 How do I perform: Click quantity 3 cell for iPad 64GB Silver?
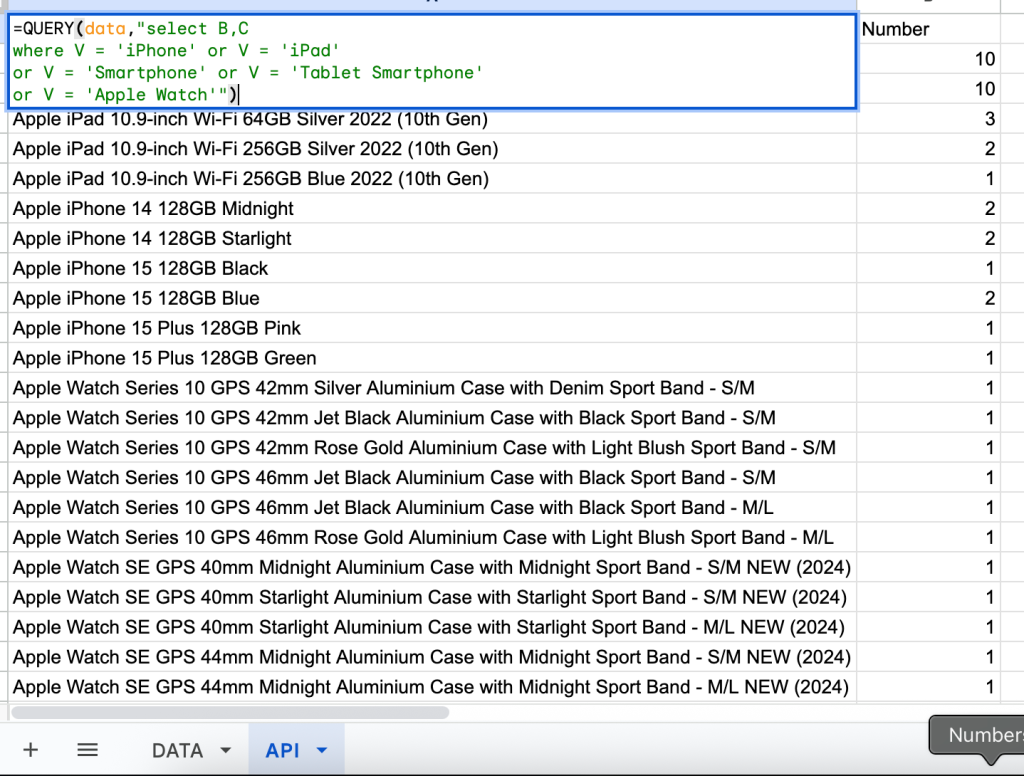[940, 120]
